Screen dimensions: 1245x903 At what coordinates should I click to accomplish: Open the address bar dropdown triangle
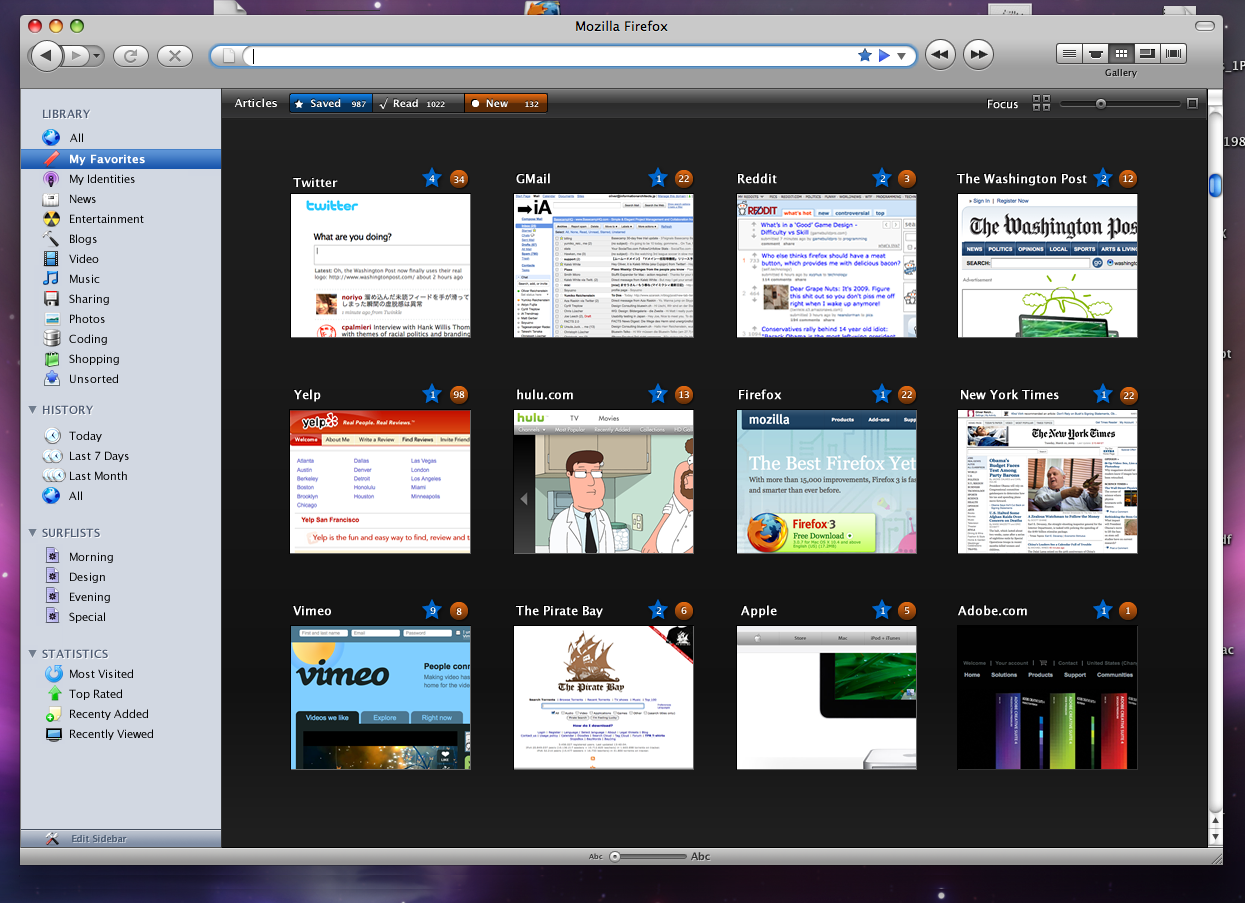point(902,56)
